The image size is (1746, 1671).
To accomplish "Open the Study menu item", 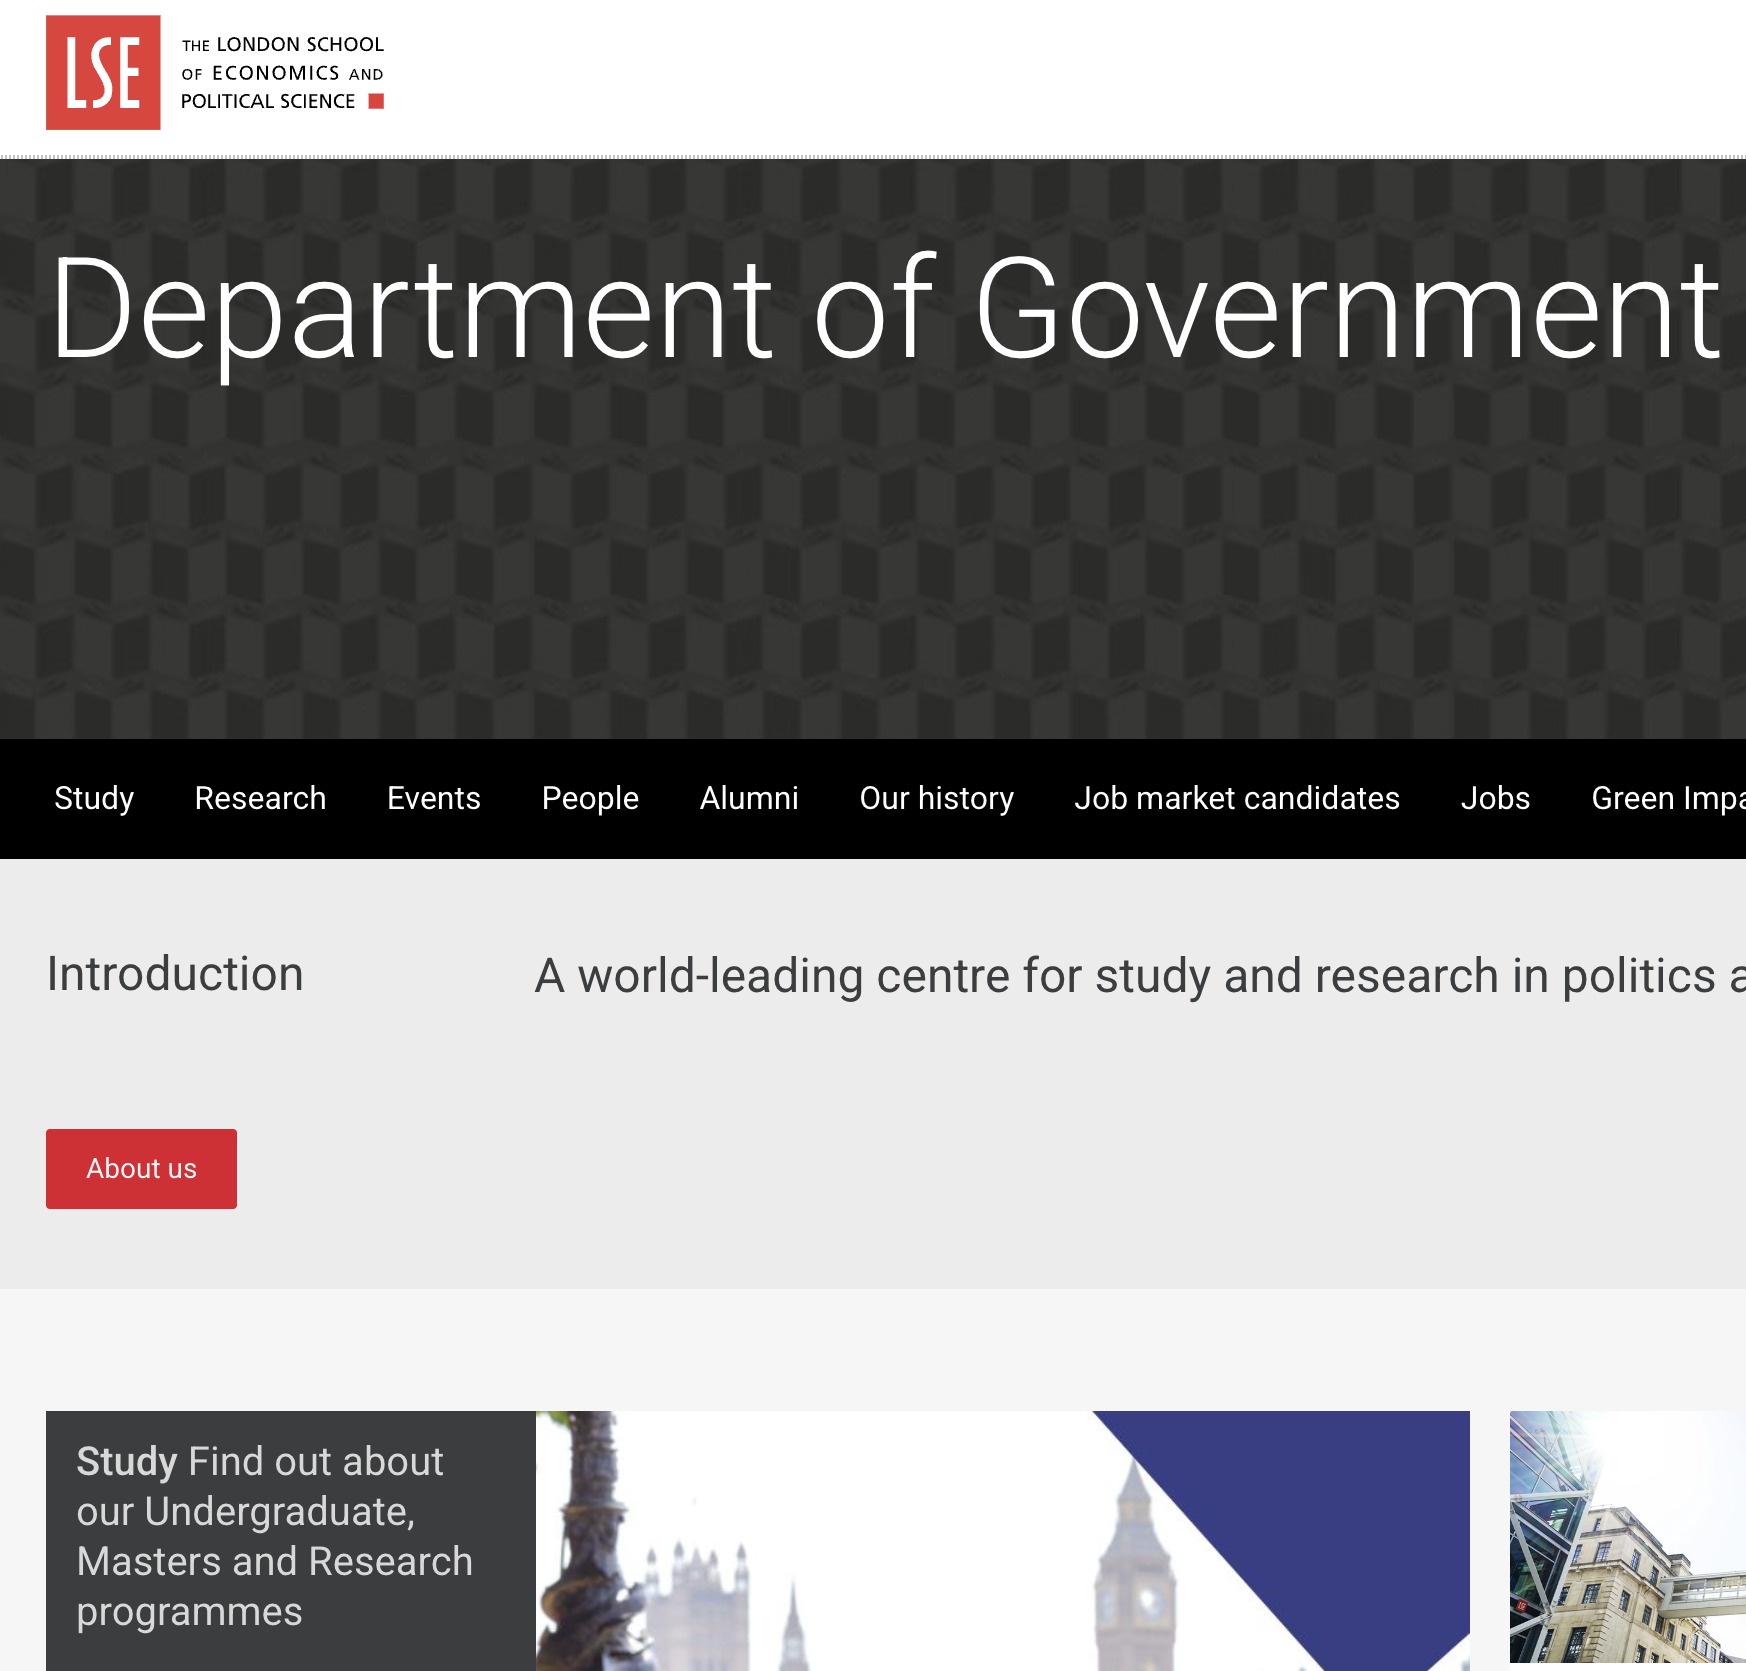I will [x=94, y=798].
